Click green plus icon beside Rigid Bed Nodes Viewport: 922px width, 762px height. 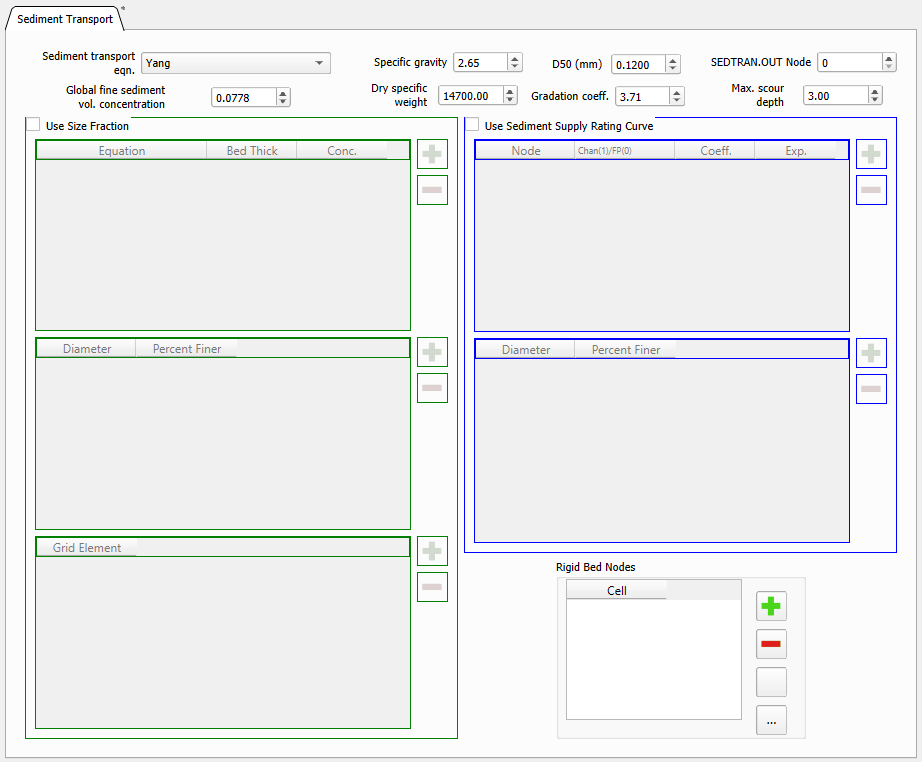pos(771,606)
